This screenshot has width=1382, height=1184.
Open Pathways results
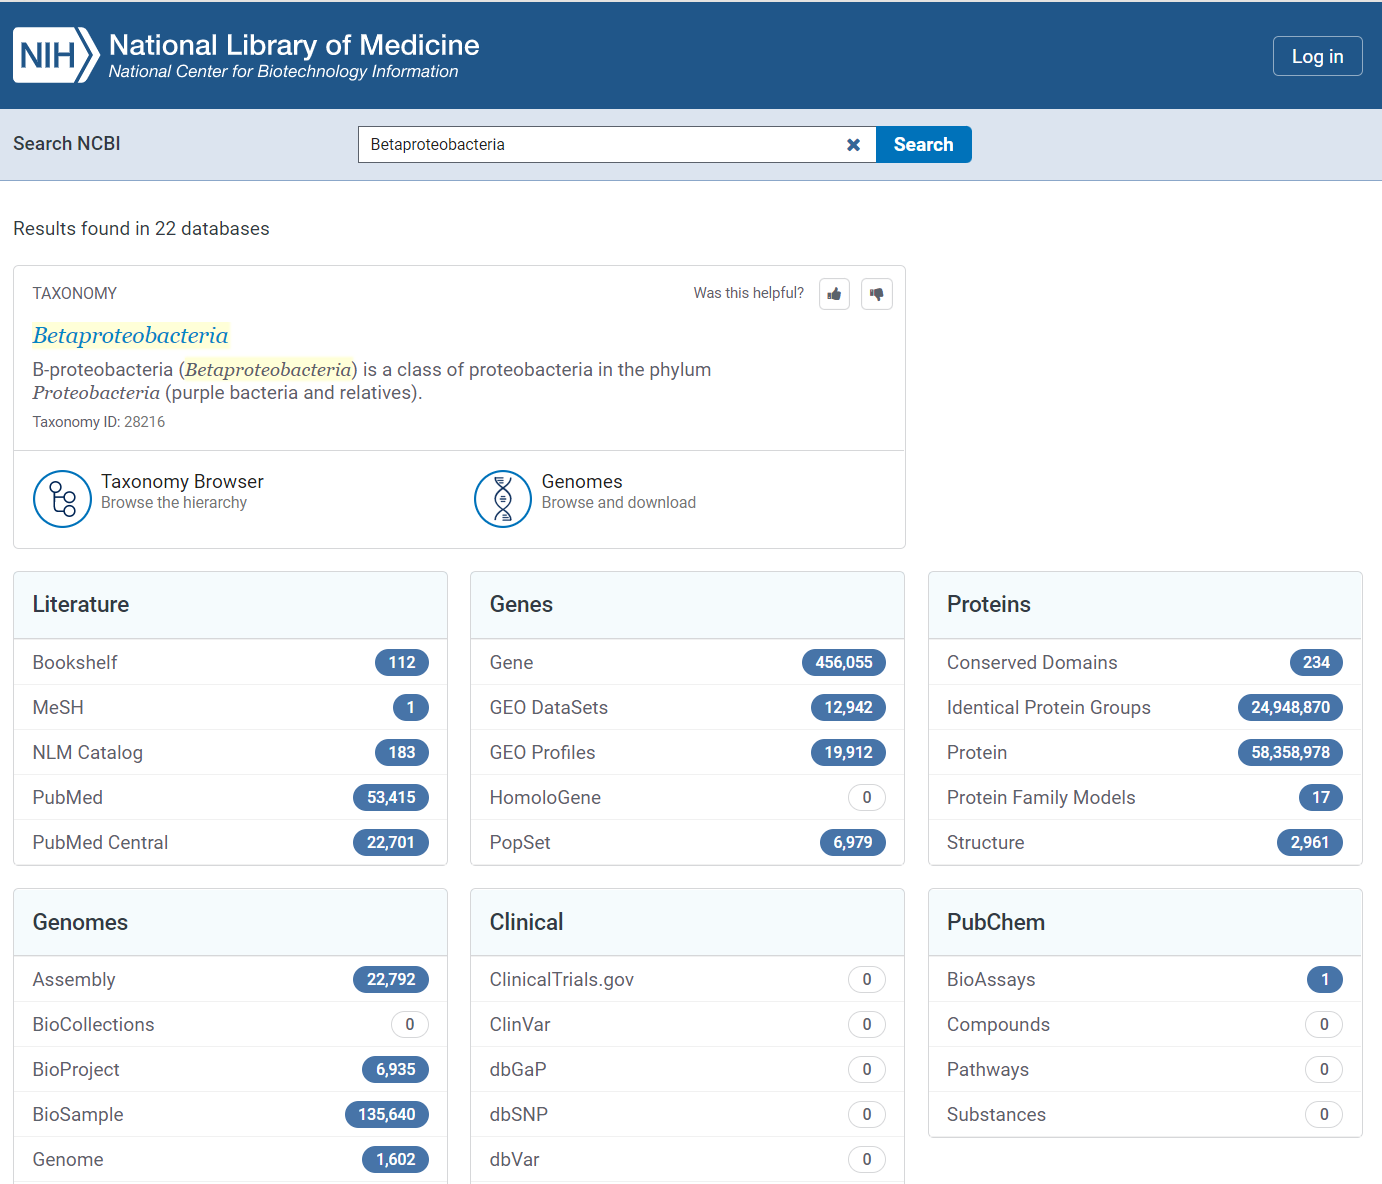coord(1145,1069)
